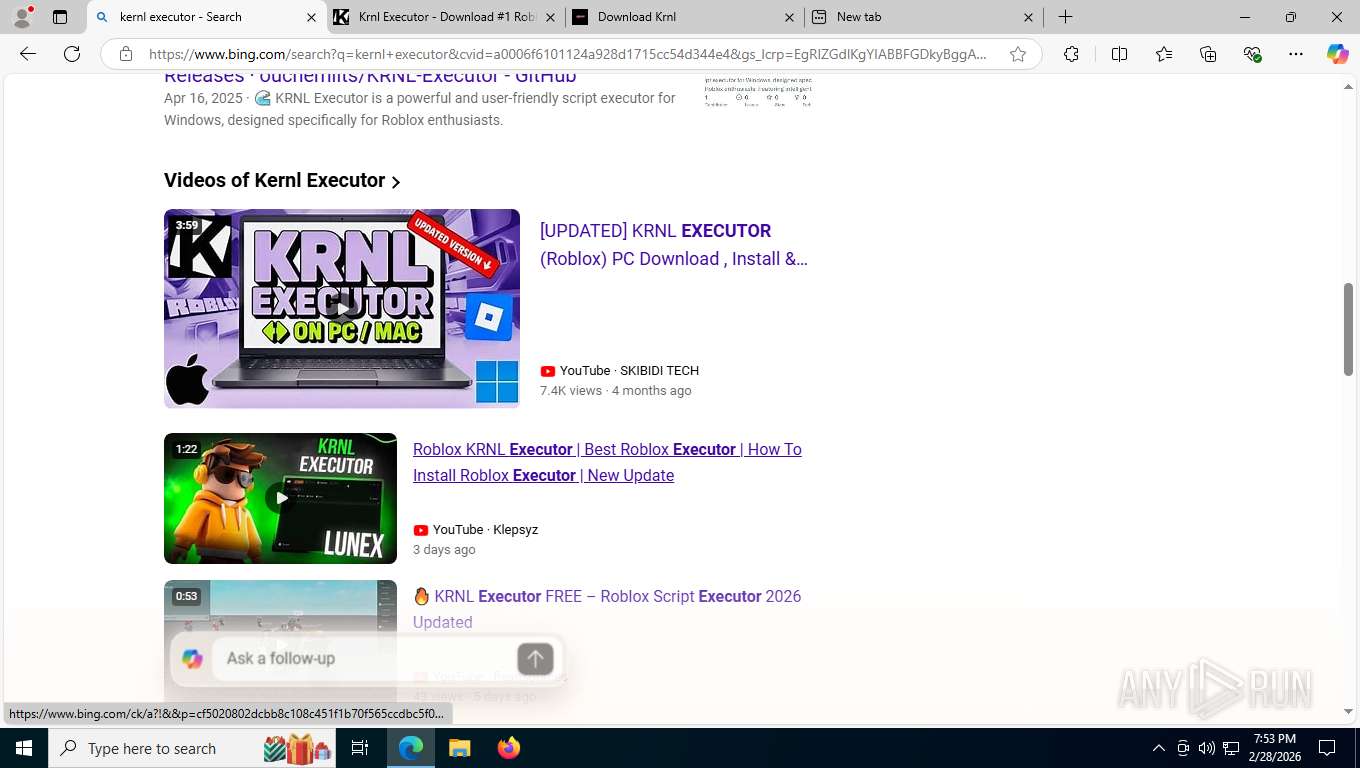Open [UPDATED] KRNL EXECUTOR video link
Image resolution: width=1360 pixels, height=768 pixels.
(673, 245)
